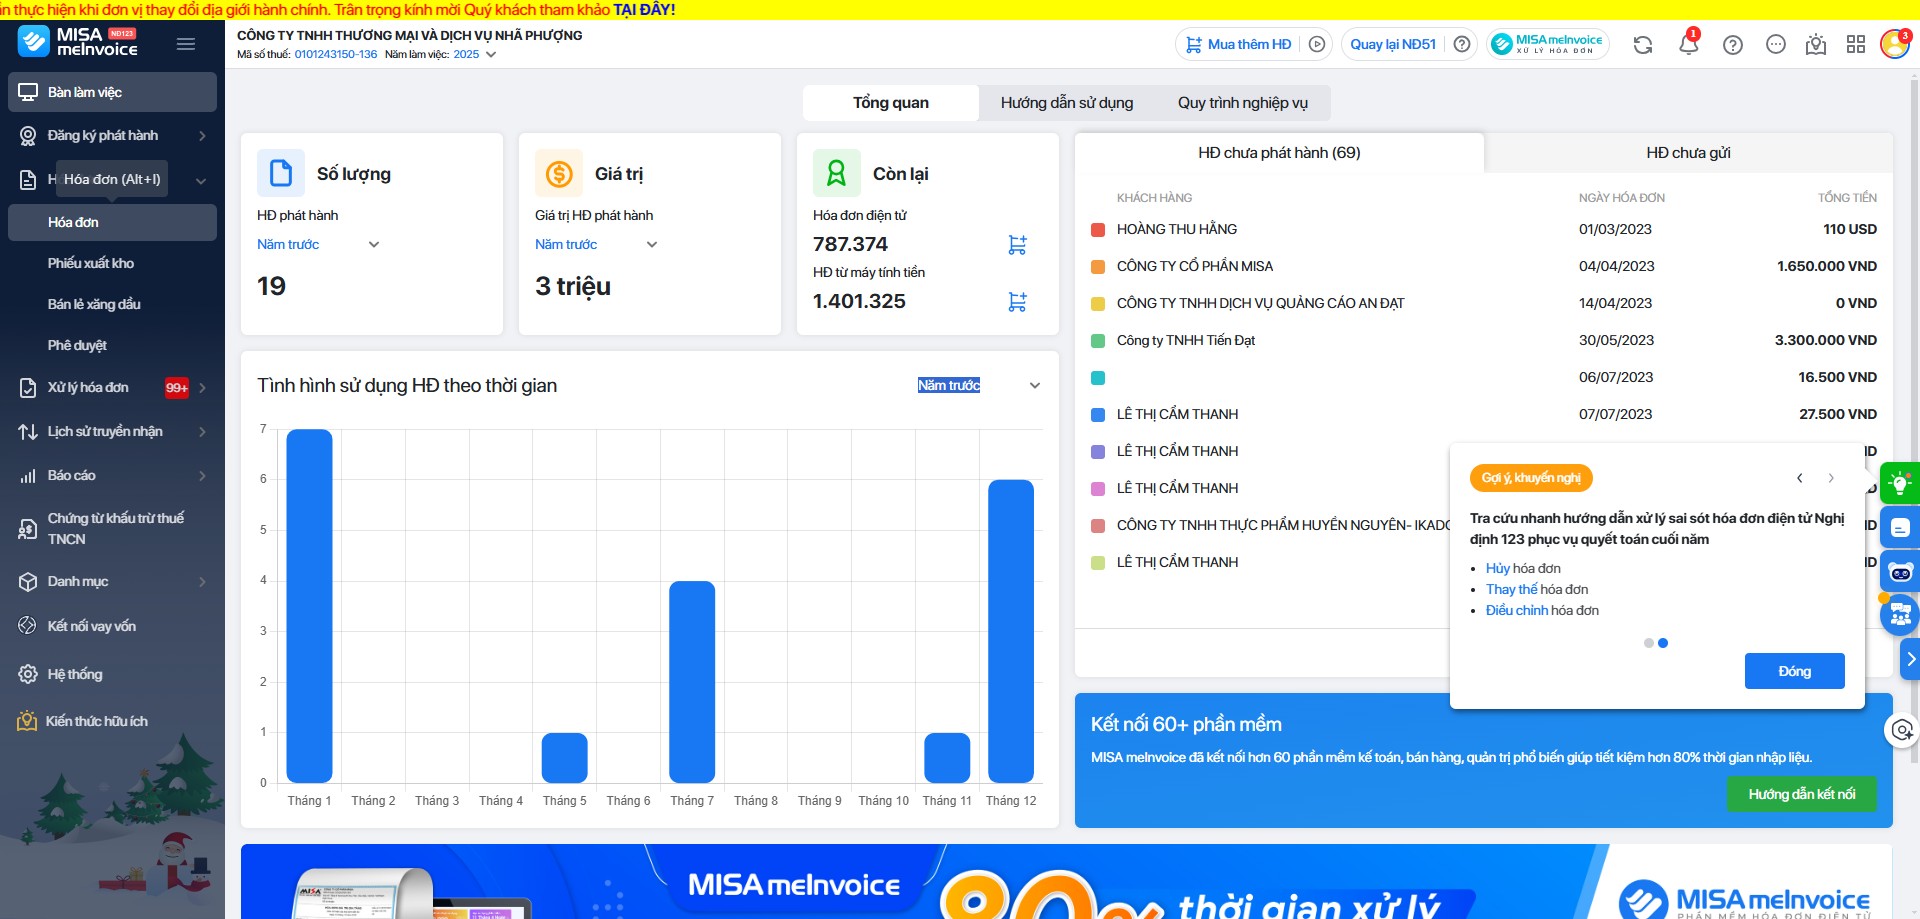Click cart icon next to 787.374
Image resolution: width=1920 pixels, height=919 pixels.
point(1018,245)
